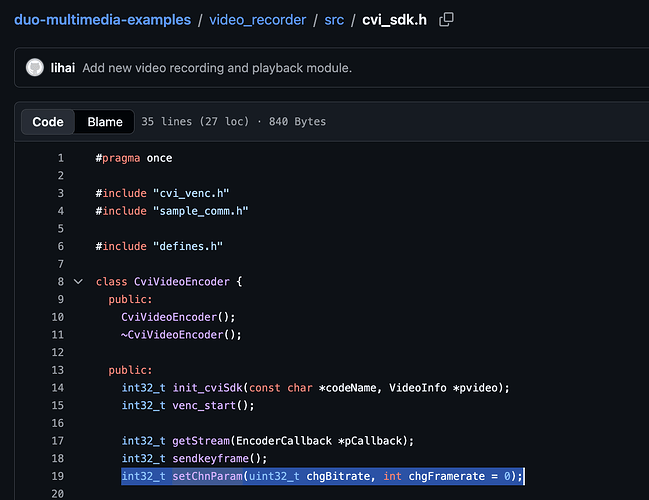Navigate to the src folder breadcrumb
The width and height of the screenshot is (649, 500).
click(x=334, y=19)
